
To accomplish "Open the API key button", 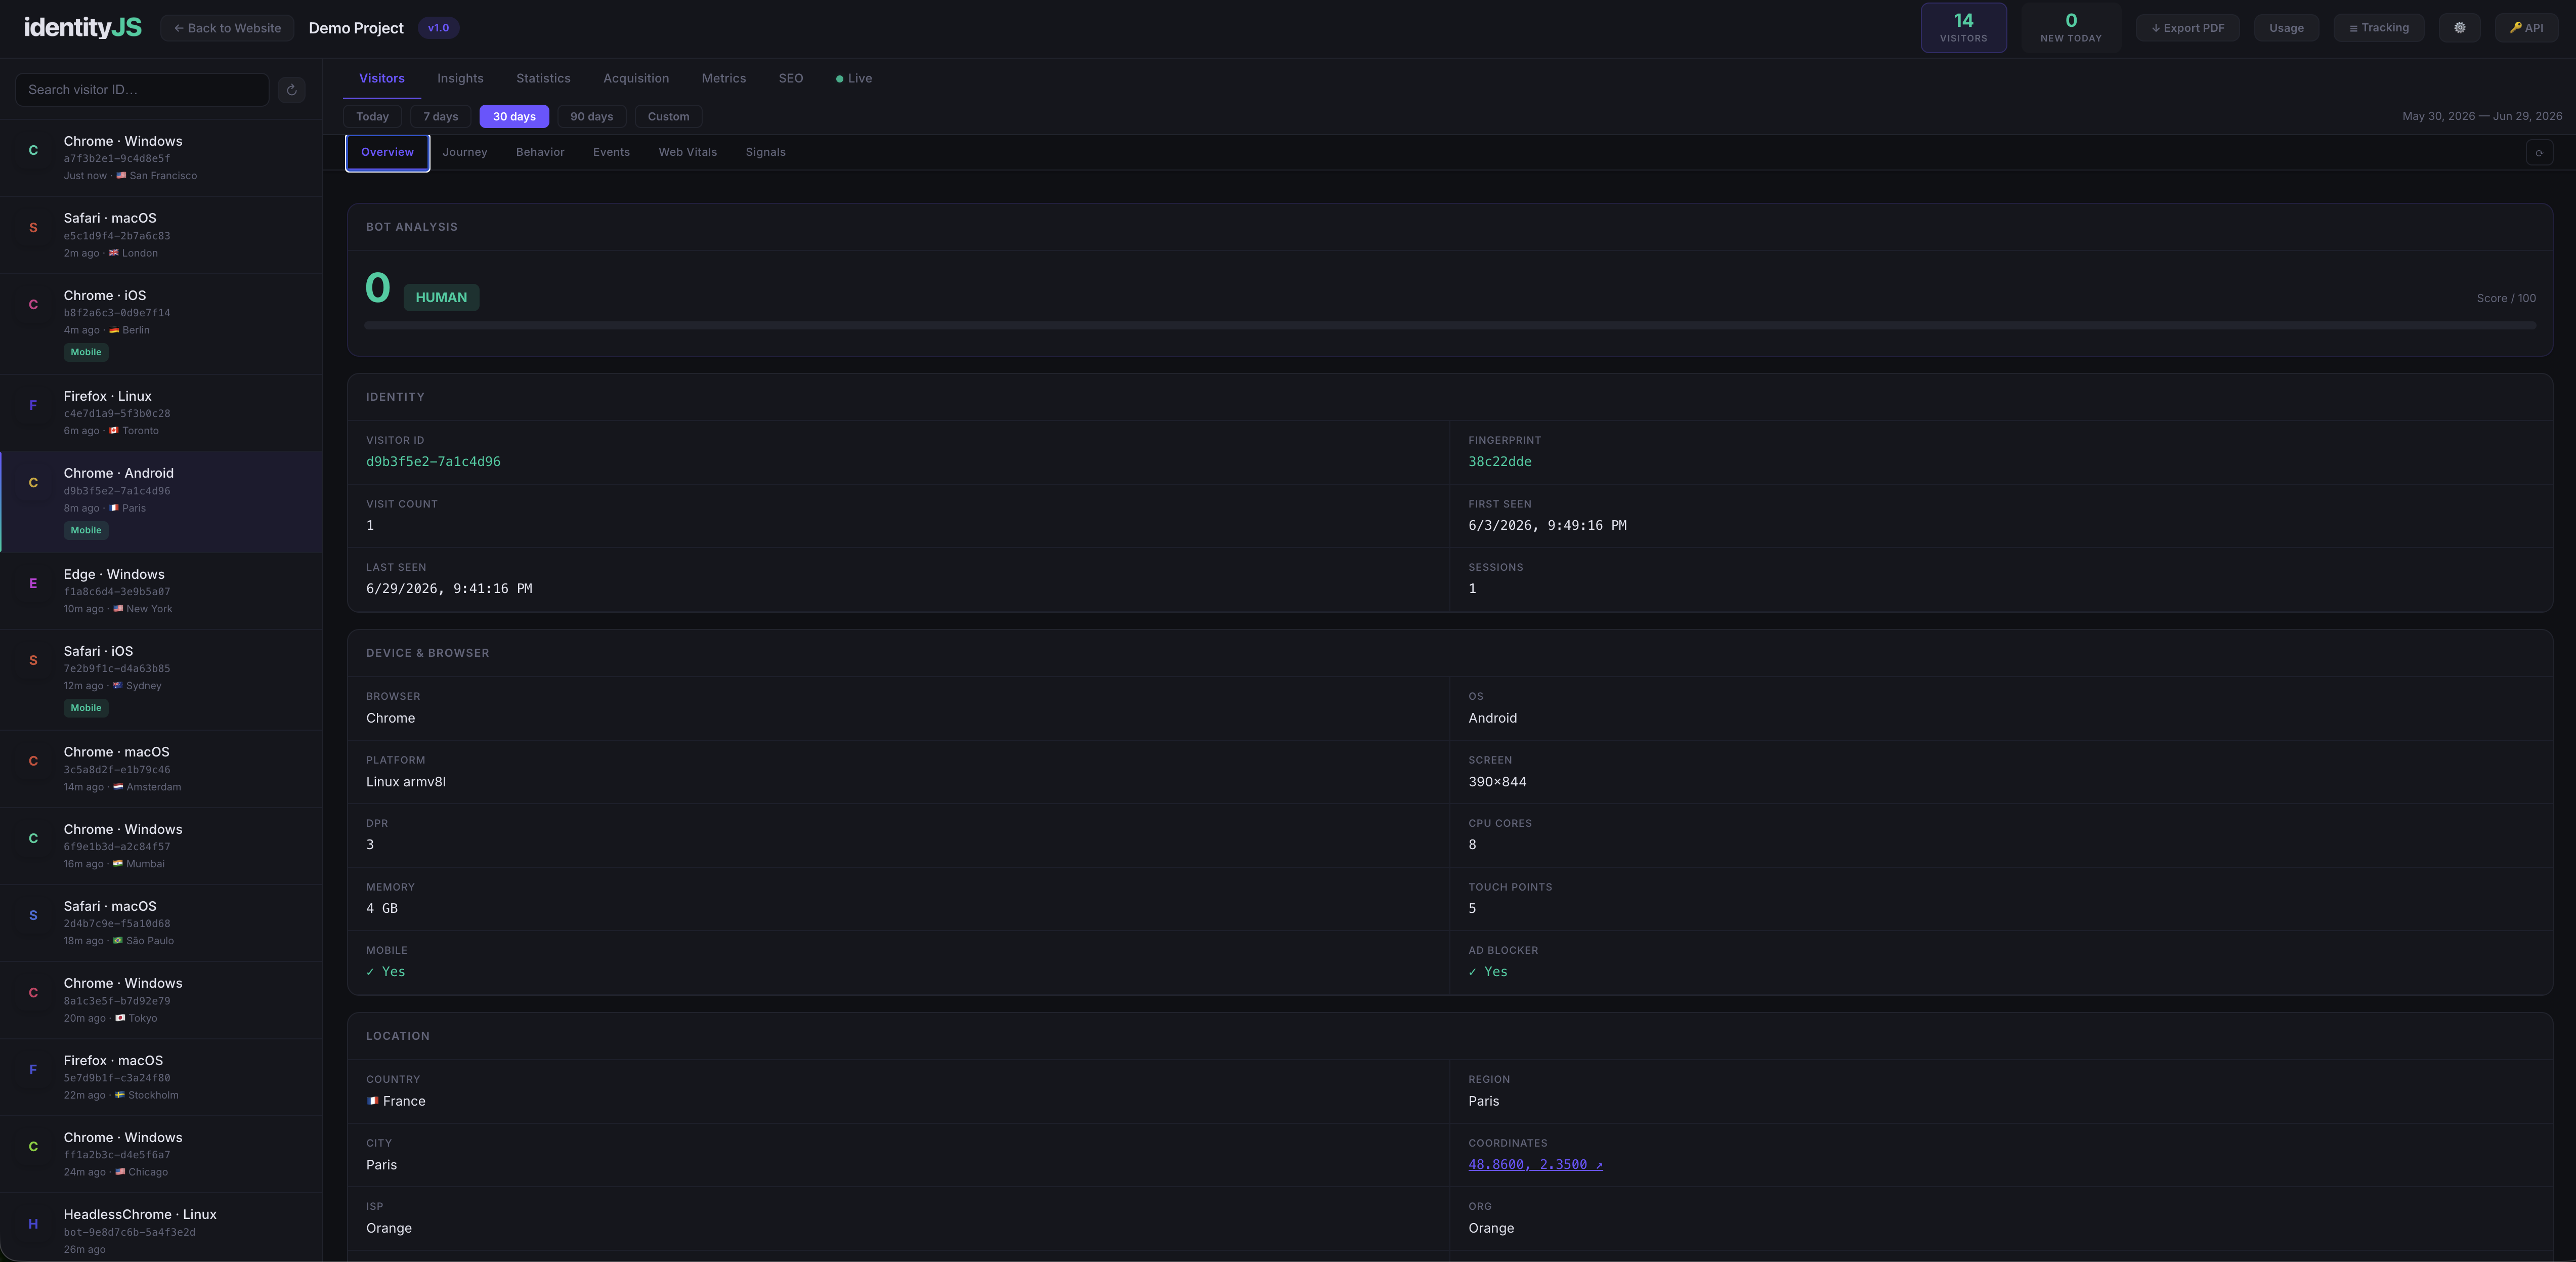I will 2526,28.
